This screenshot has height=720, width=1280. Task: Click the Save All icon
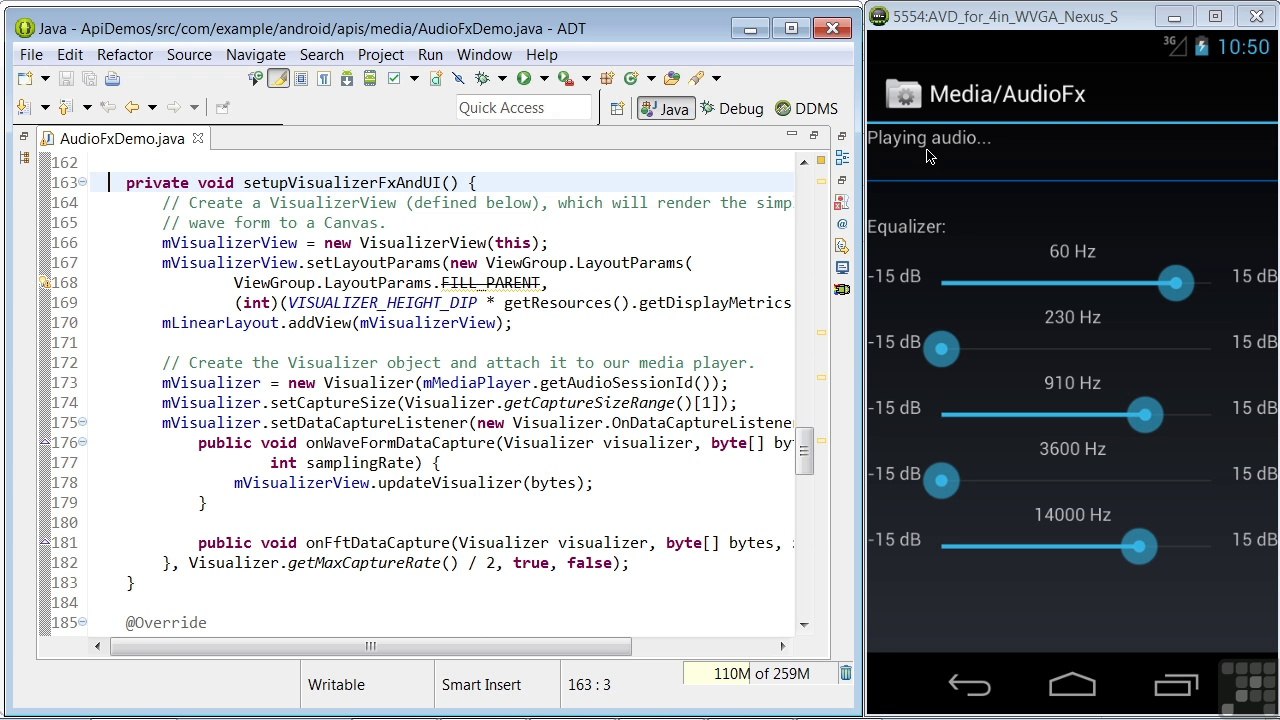(89, 78)
